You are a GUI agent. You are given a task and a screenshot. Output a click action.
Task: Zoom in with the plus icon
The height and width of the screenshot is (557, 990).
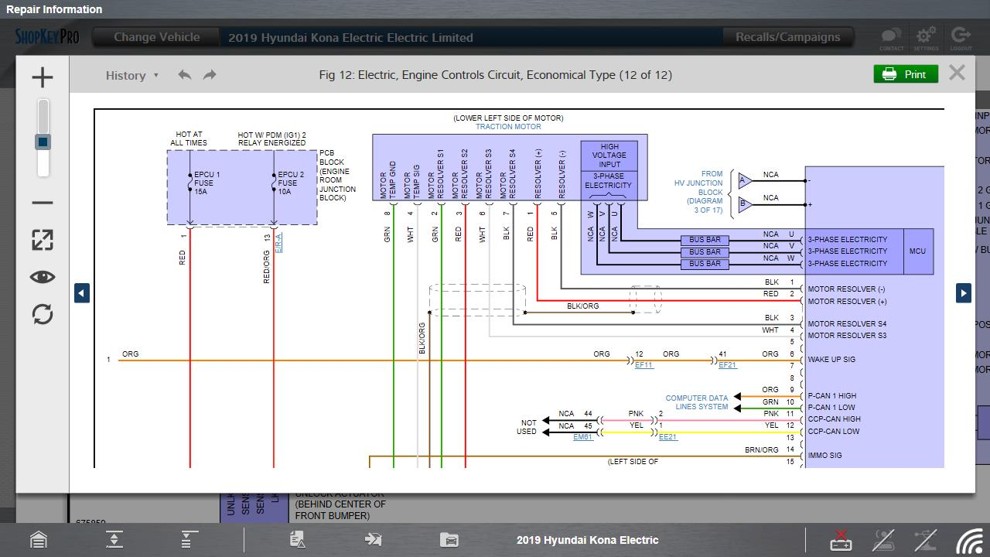[x=42, y=77]
